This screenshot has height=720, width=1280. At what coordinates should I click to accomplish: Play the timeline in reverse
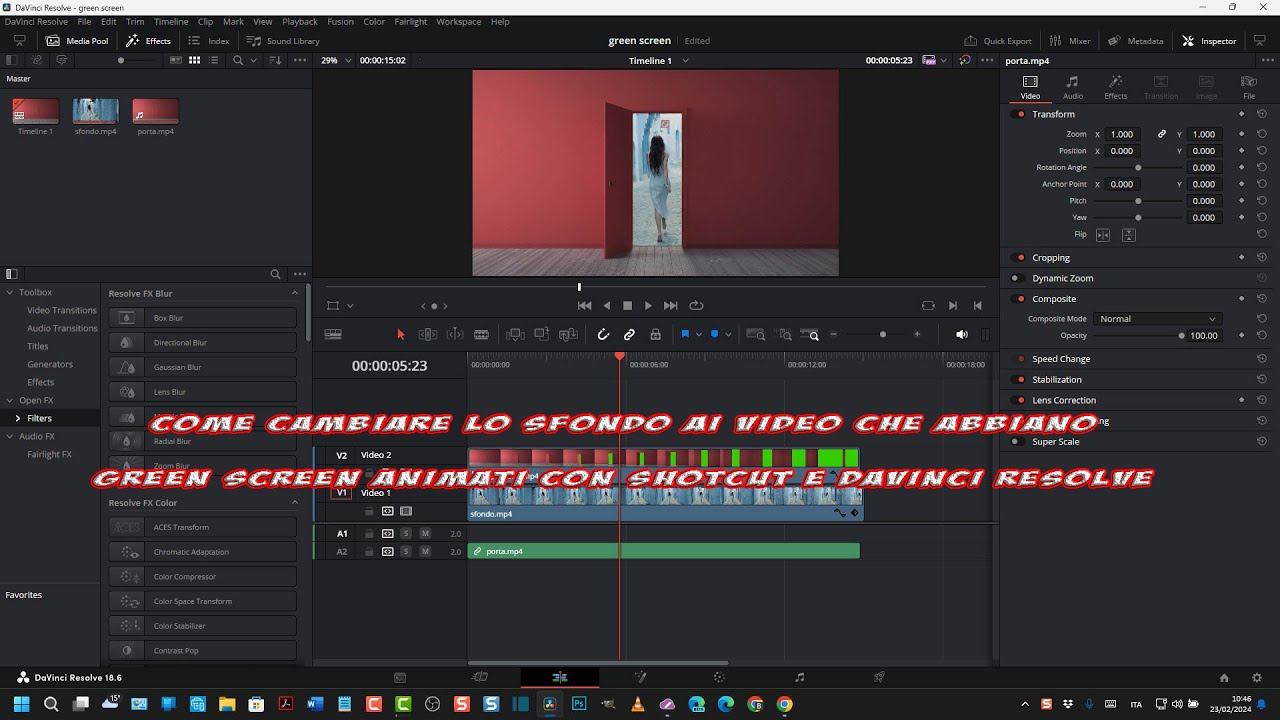pos(606,306)
